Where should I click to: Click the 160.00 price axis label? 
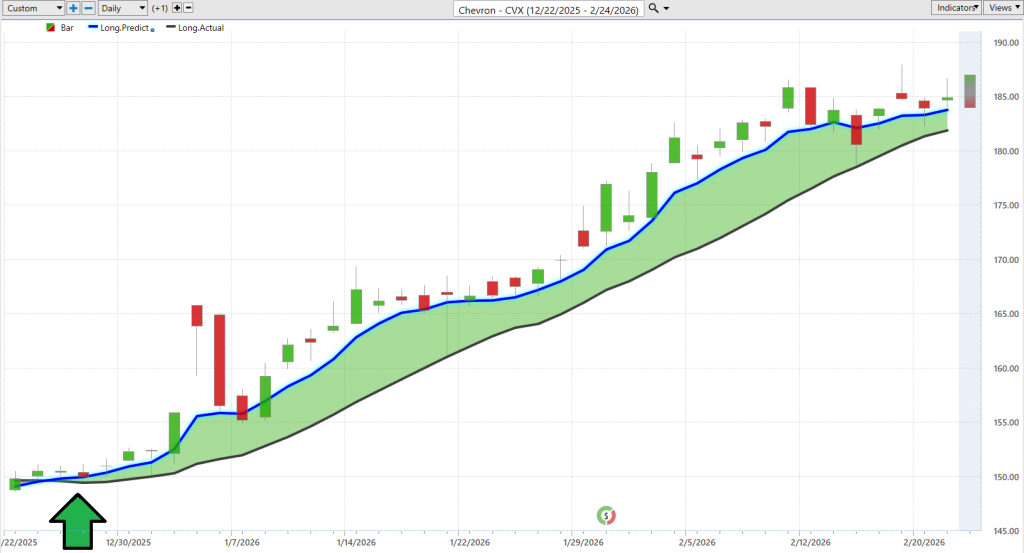(x=1006, y=369)
